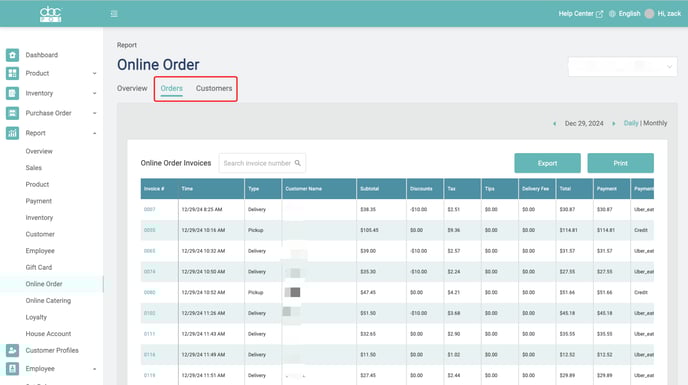Click the Export button
688x385 pixels.
point(547,163)
